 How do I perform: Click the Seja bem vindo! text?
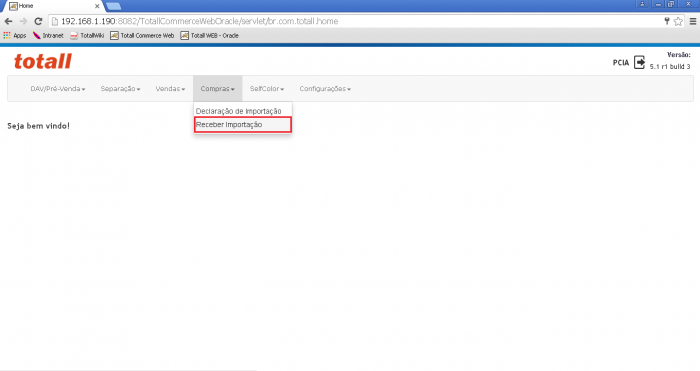(38, 126)
